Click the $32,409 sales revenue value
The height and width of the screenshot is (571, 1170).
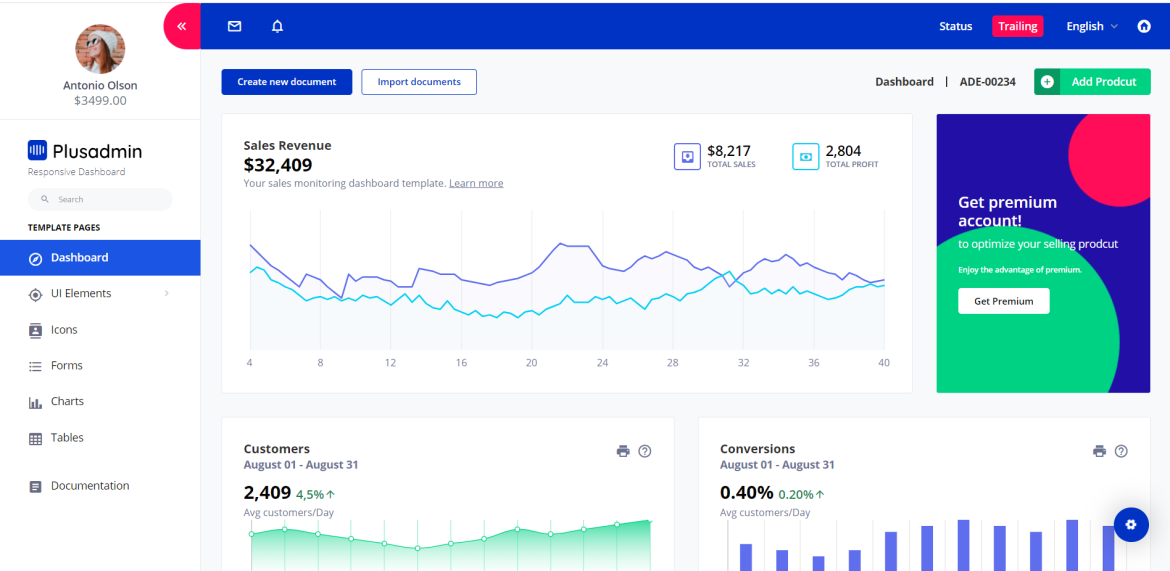pos(278,165)
